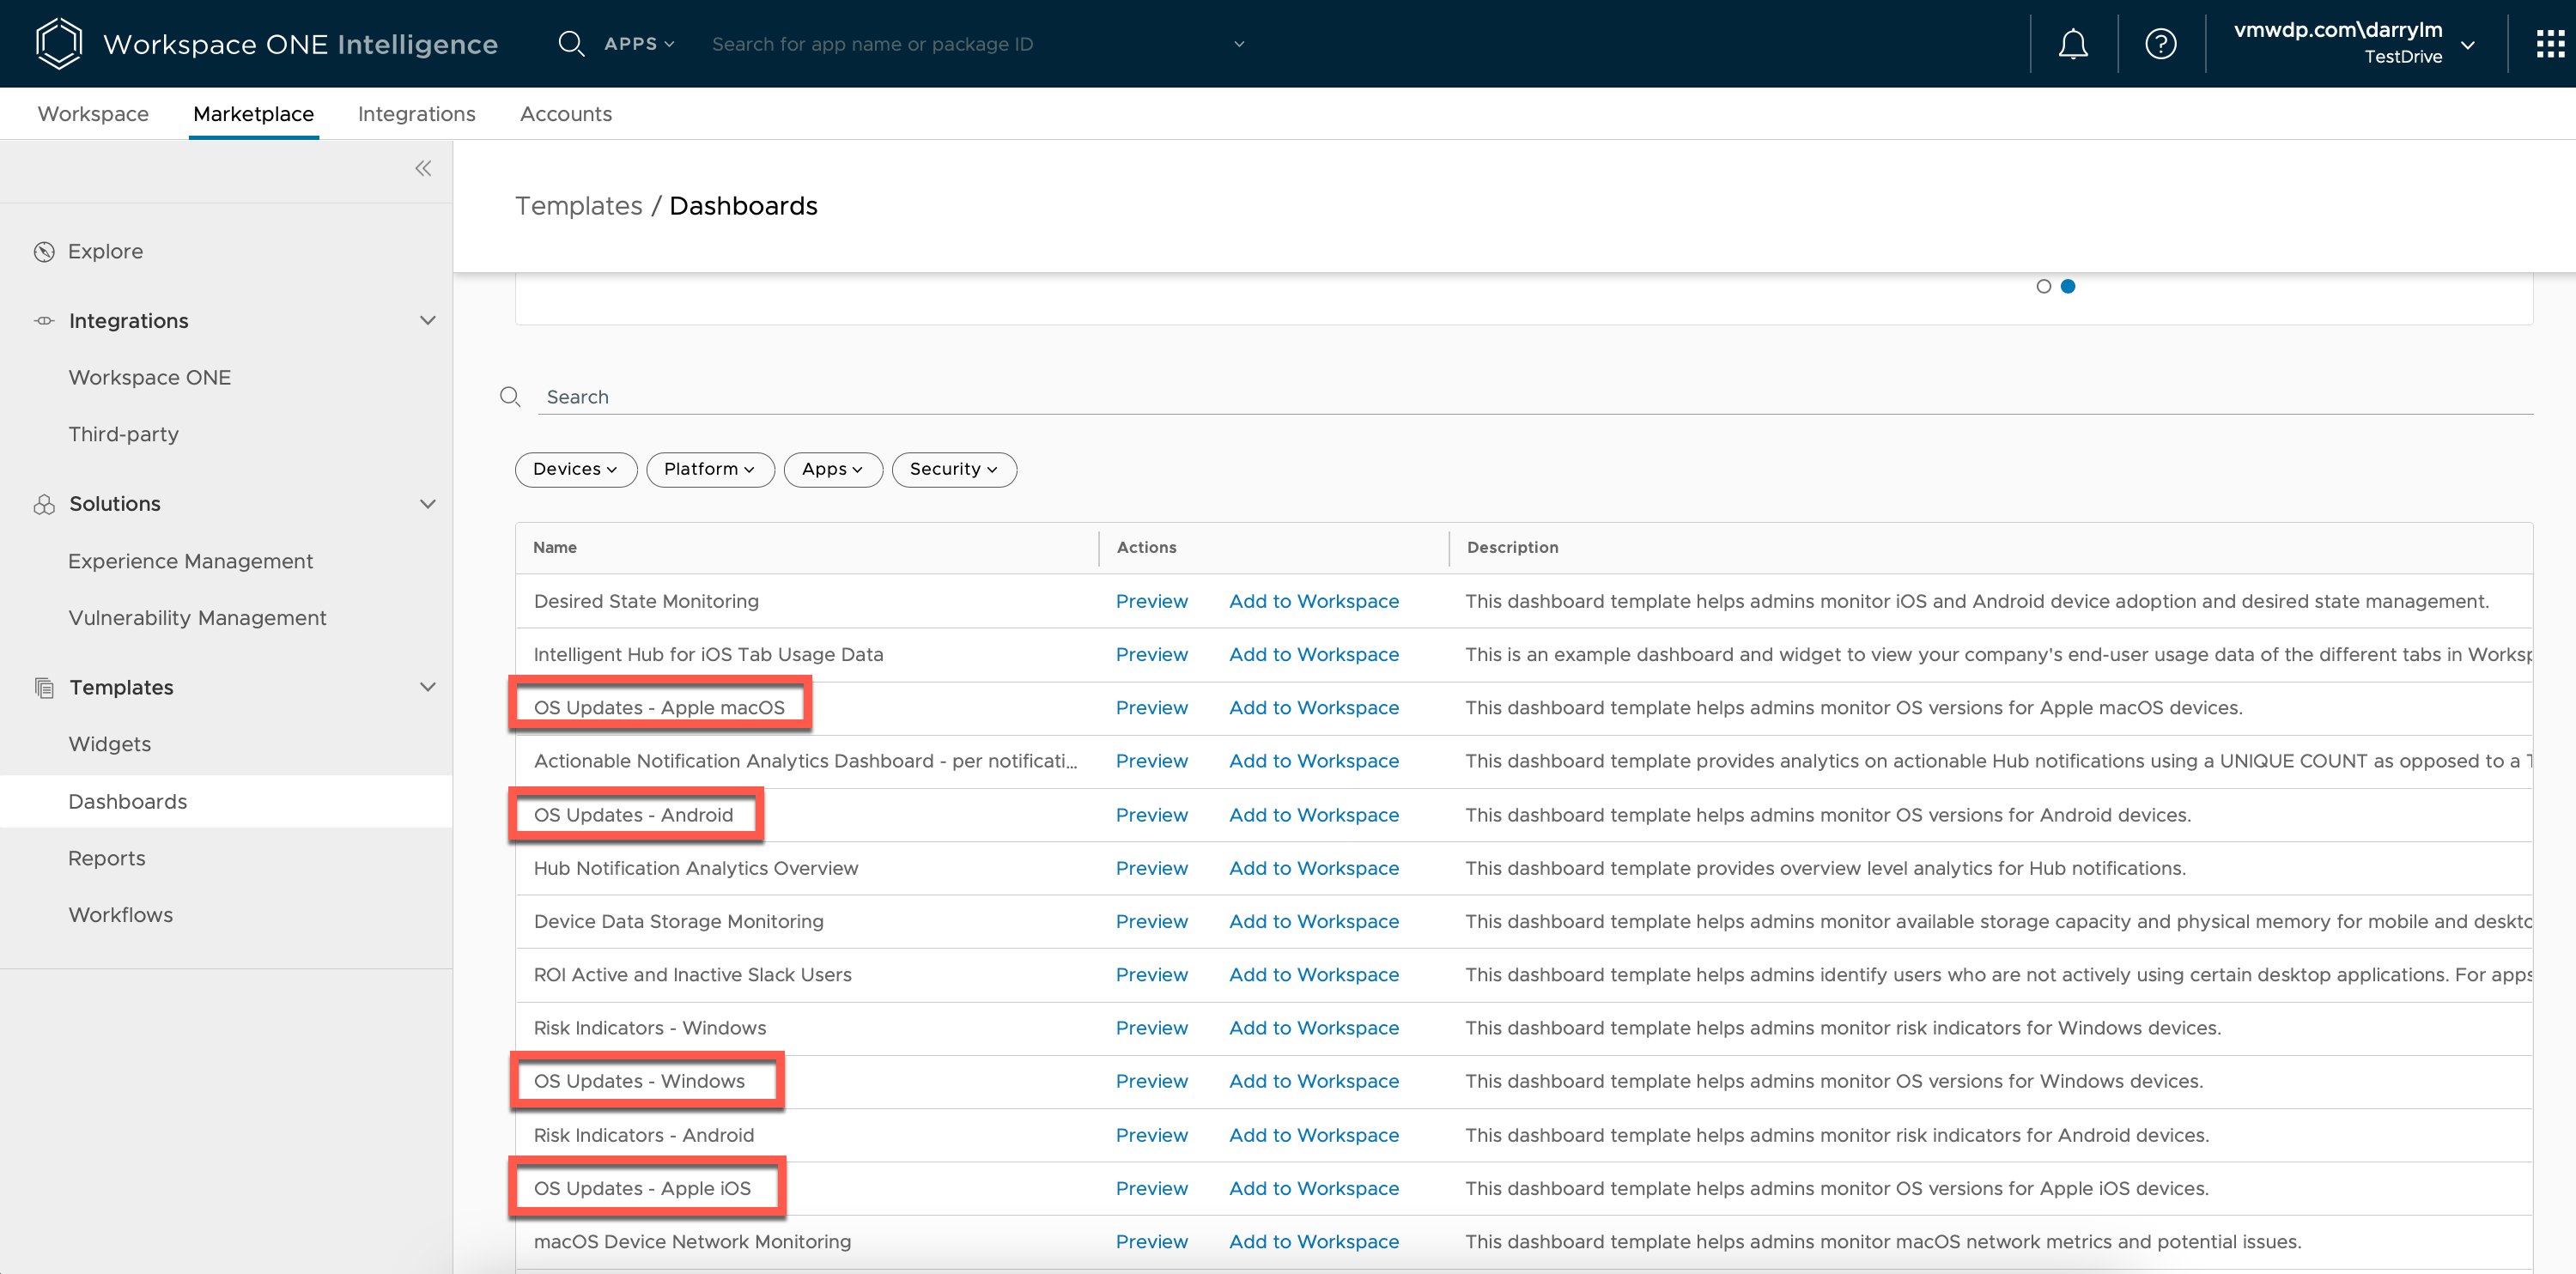Open the Devices filter dropdown
This screenshot has height=1274, width=2576.
[x=575, y=469]
